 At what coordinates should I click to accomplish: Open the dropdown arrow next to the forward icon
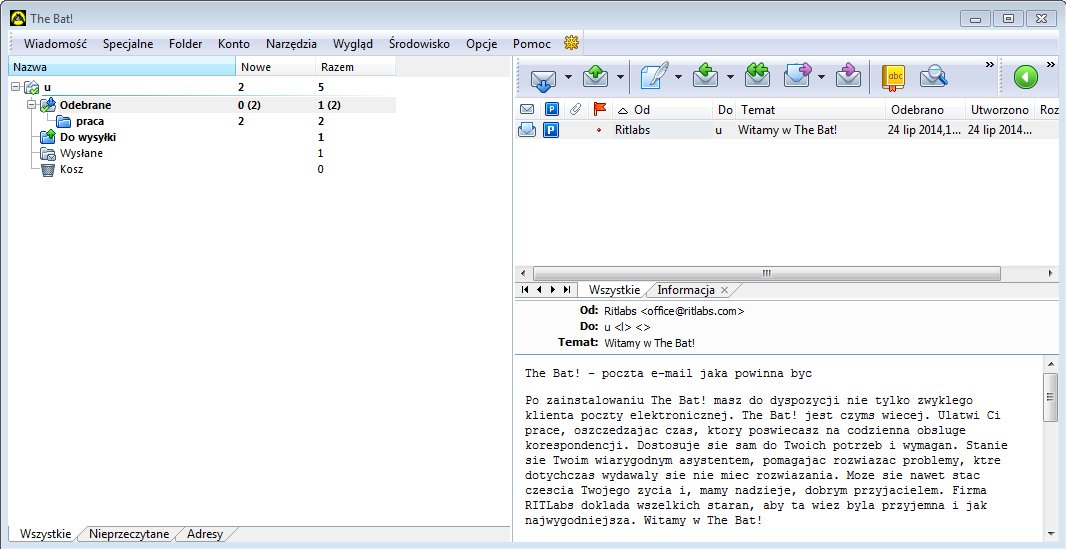(x=821, y=77)
